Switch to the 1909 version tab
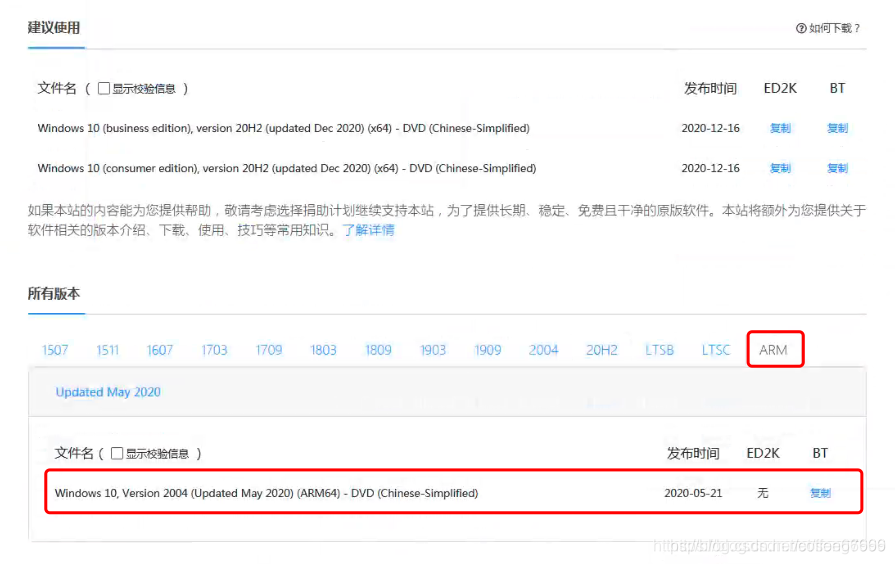 point(487,350)
